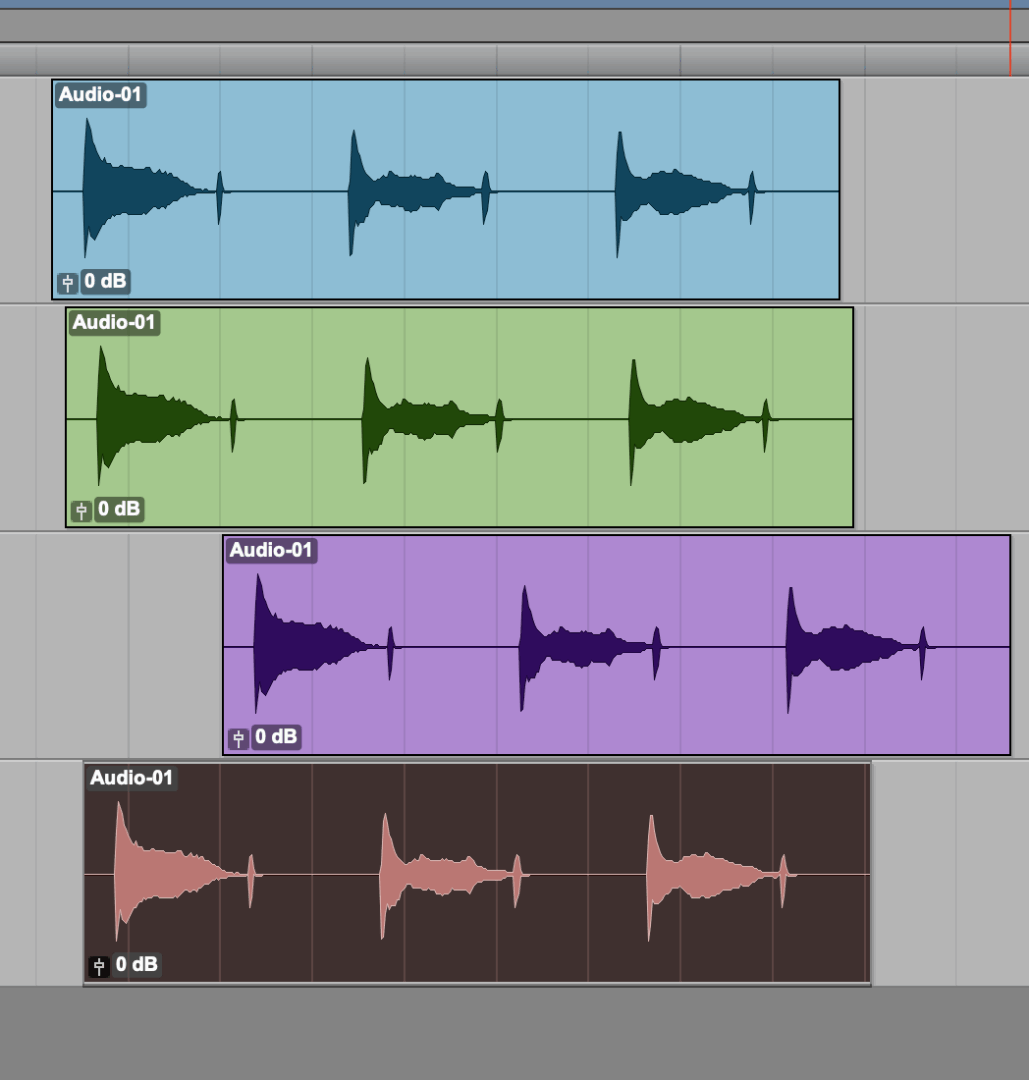Click the purple clip's gain fader icon
The width and height of the screenshot is (1029, 1080).
tap(238, 738)
